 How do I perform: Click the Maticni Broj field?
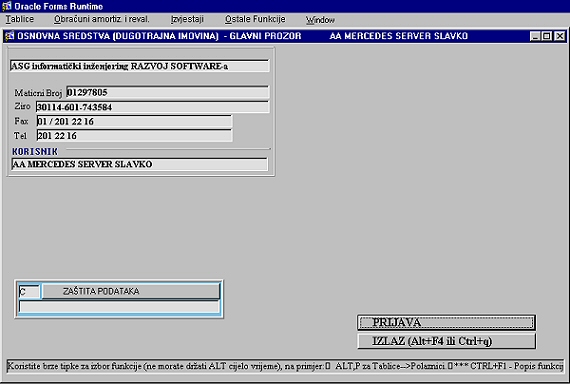(x=168, y=92)
